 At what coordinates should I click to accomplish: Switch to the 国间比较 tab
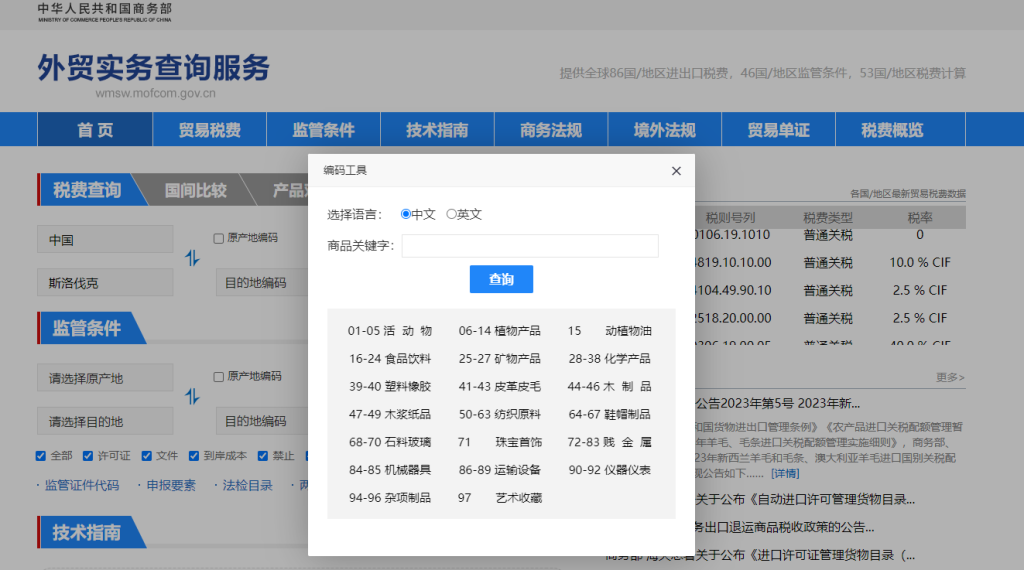pyautogui.click(x=195, y=190)
